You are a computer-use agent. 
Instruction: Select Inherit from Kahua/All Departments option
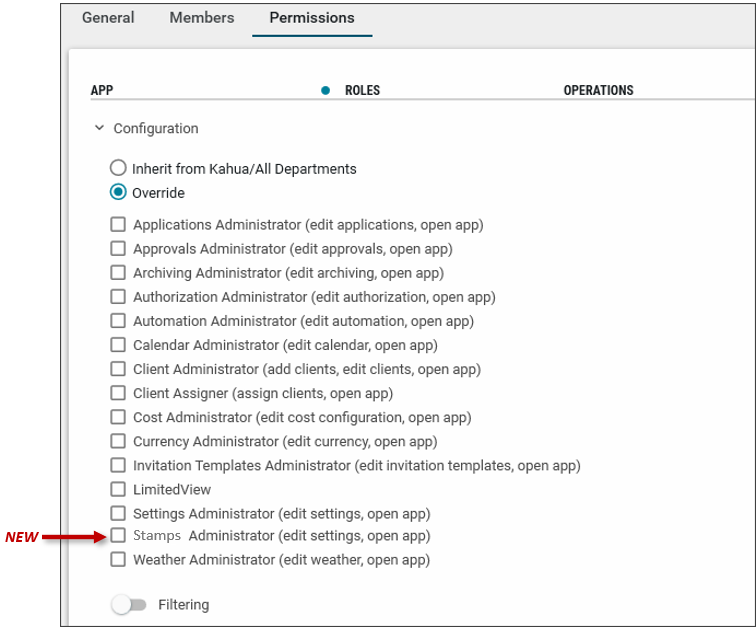[119, 169]
